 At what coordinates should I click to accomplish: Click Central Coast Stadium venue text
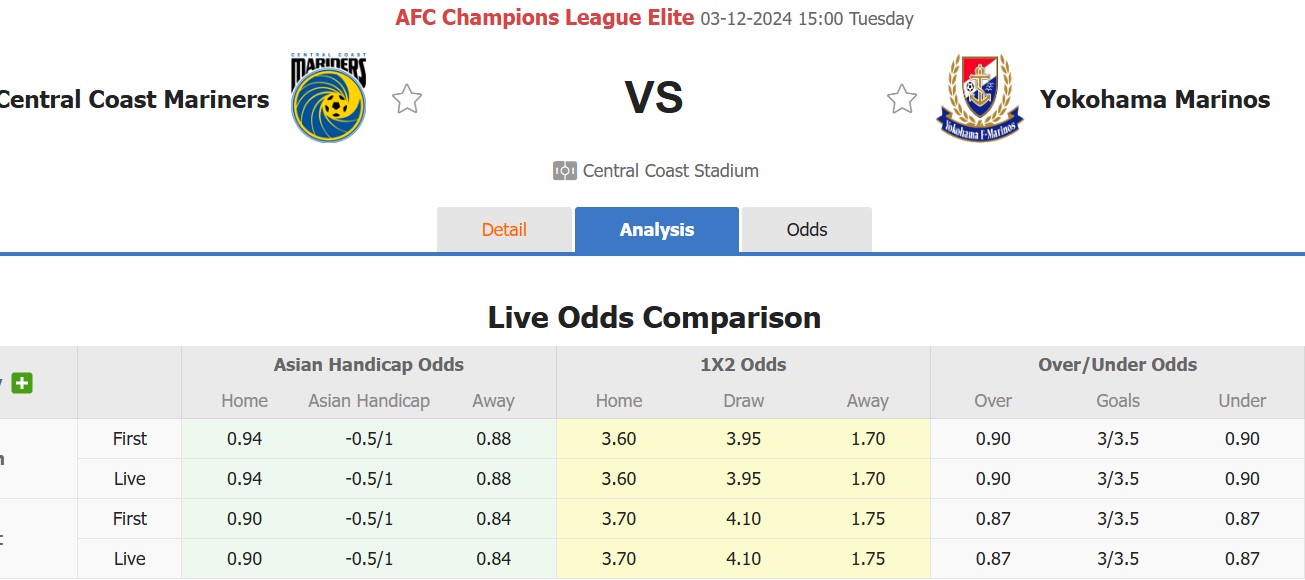(x=671, y=171)
